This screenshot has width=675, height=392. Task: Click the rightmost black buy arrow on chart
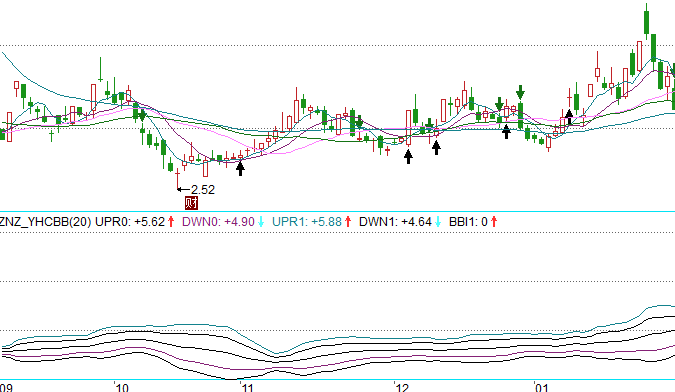click(569, 117)
